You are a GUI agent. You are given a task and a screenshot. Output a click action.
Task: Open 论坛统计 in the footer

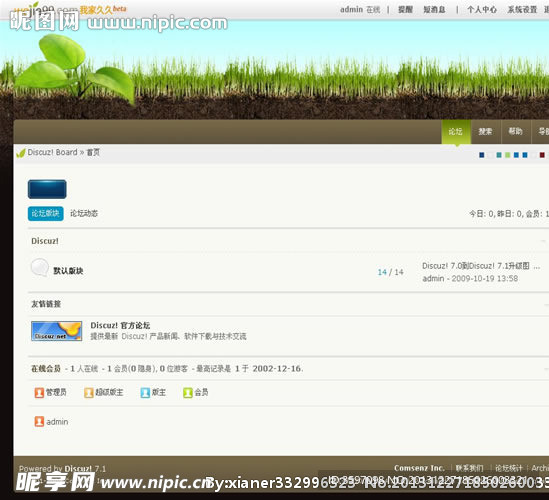click(x=509, y=468)
